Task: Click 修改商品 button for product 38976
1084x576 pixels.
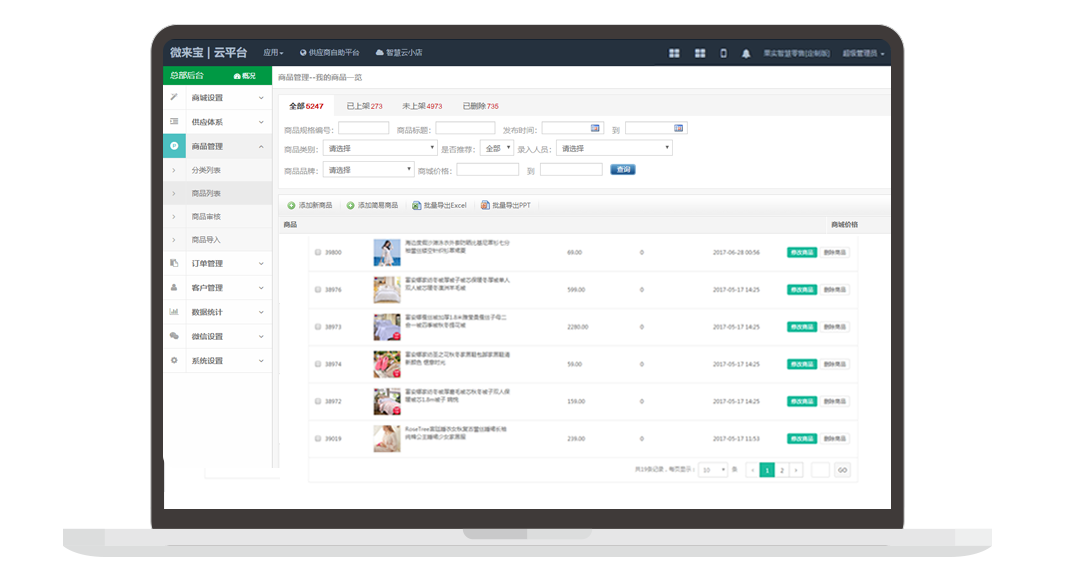Action: point(802,290)
